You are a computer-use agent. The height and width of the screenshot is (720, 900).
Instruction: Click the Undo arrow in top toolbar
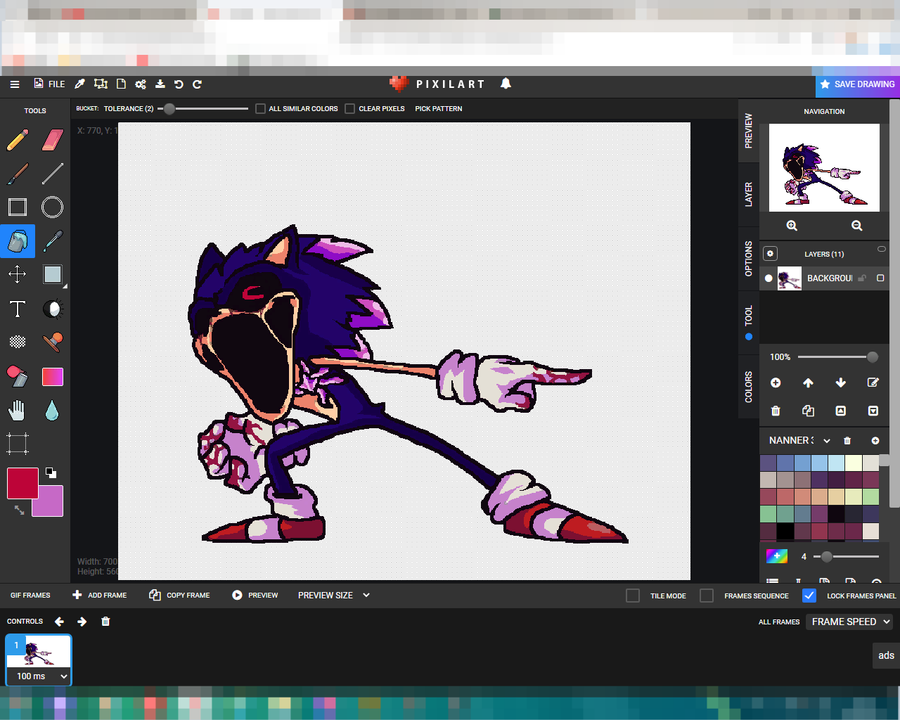coord(179,84)
